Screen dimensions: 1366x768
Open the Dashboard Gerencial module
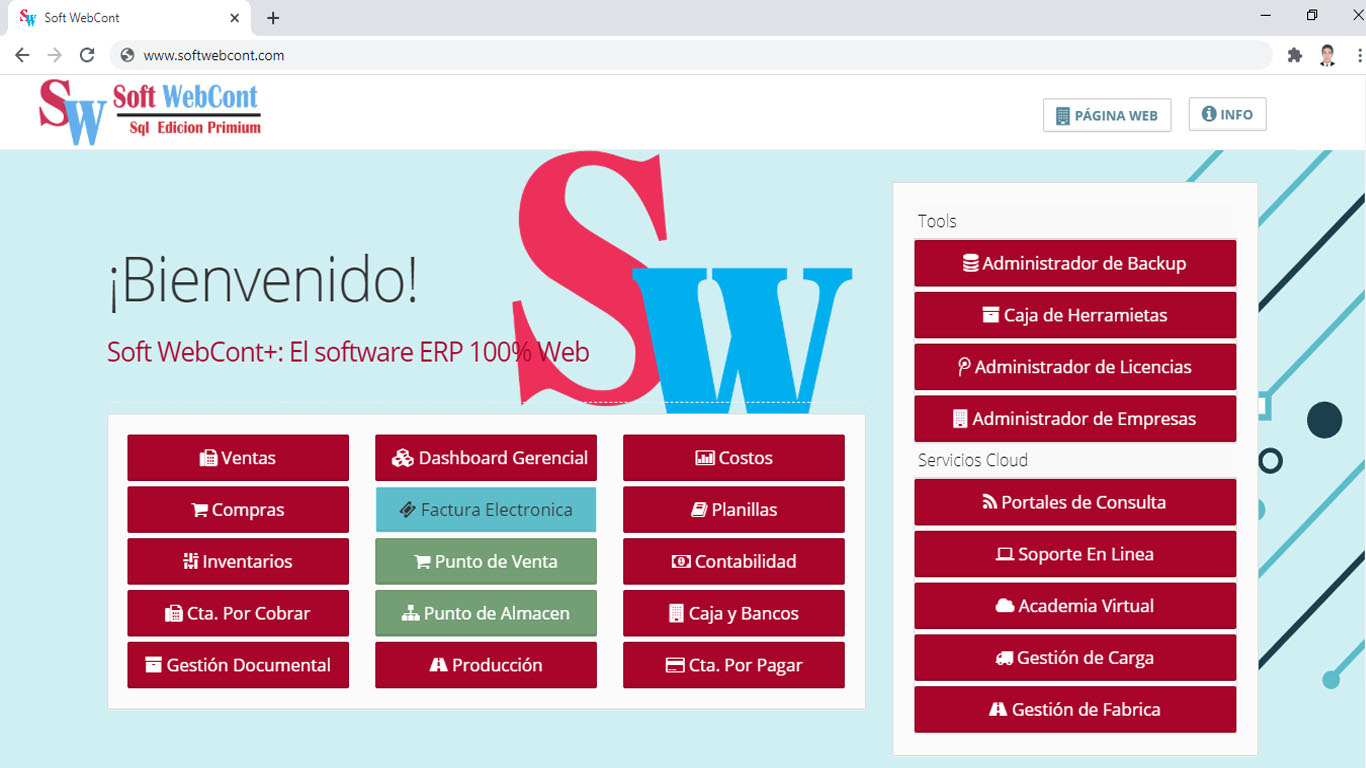(486, 458)
